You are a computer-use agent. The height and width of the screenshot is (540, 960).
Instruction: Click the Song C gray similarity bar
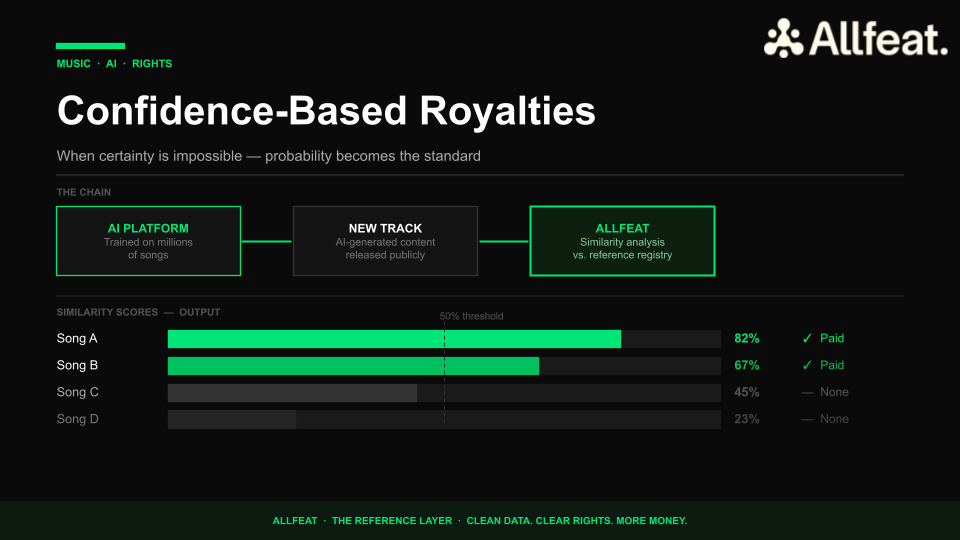pyautogui.click(x=292, y=393)
